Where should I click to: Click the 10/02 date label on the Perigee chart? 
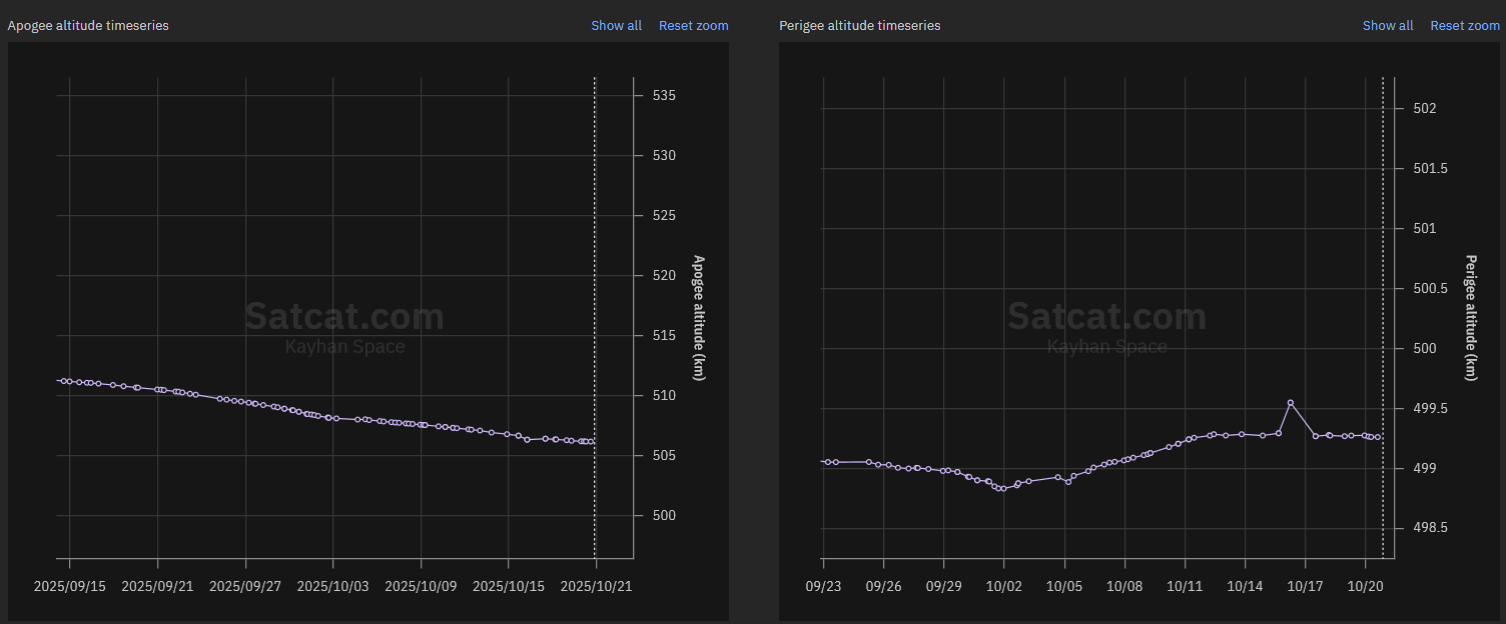click(1004, 586)
